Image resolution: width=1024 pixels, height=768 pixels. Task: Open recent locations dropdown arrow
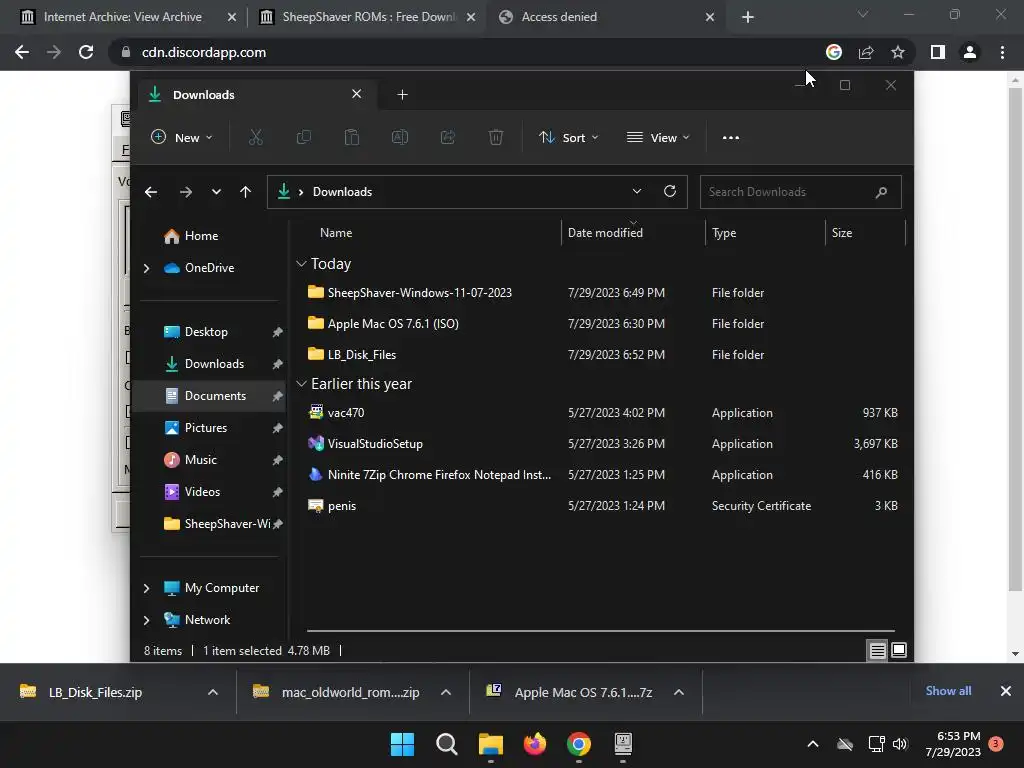click(216, 192)
